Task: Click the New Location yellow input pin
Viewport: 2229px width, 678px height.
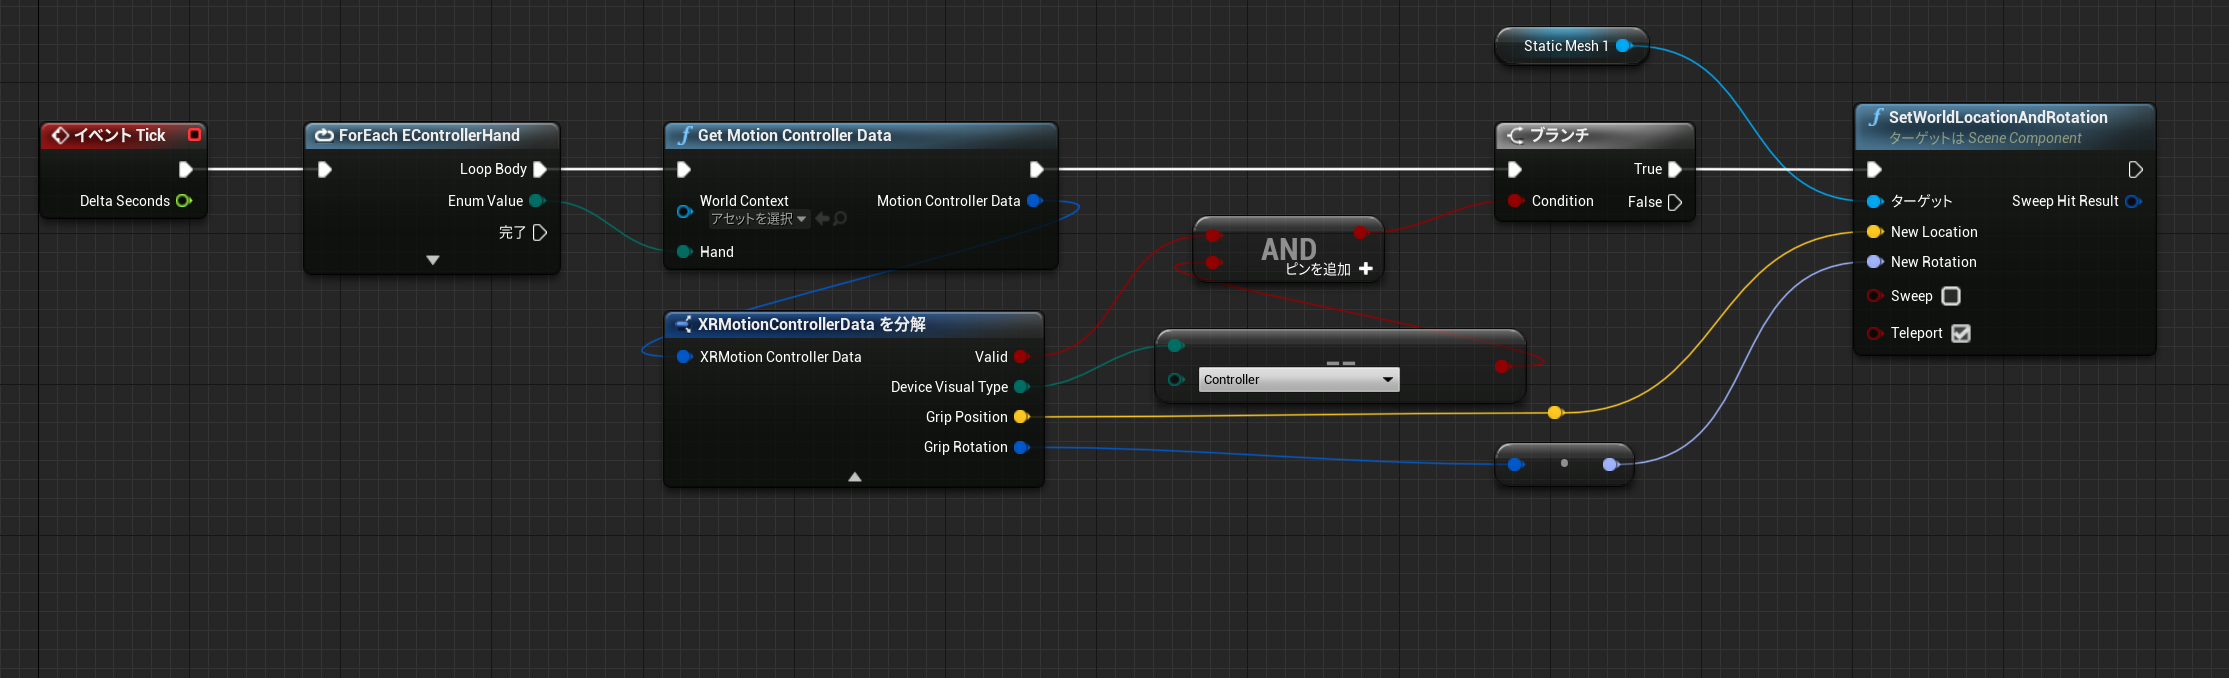Action: 1875,232
